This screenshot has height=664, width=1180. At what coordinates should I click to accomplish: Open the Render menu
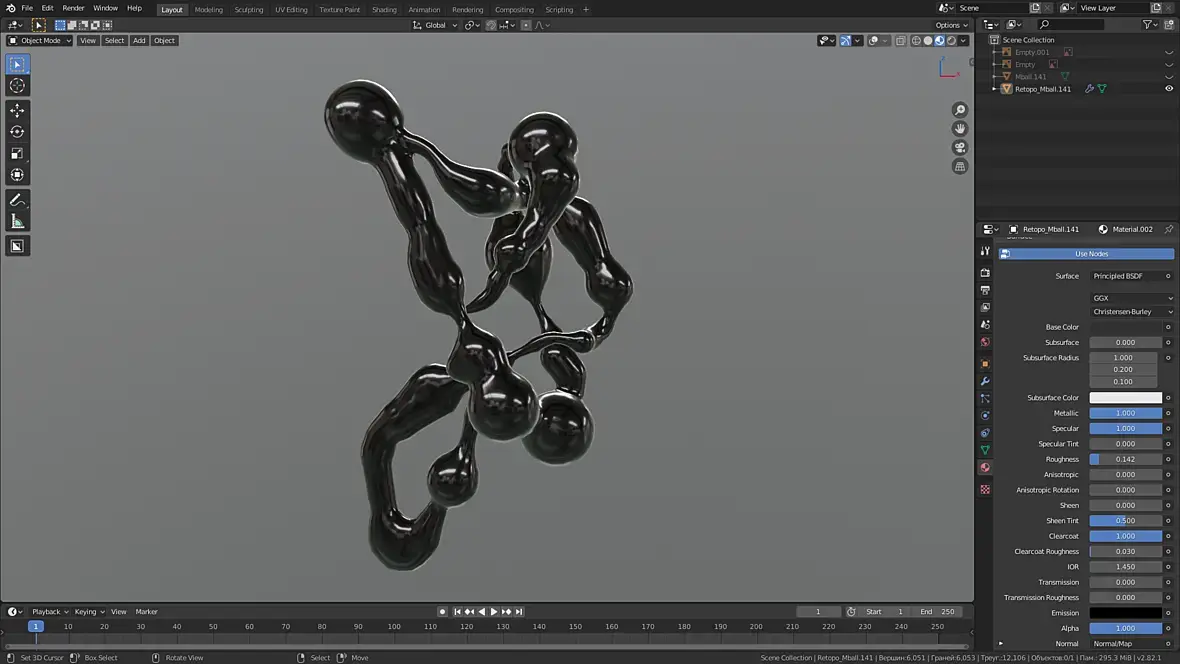[73, 8]
